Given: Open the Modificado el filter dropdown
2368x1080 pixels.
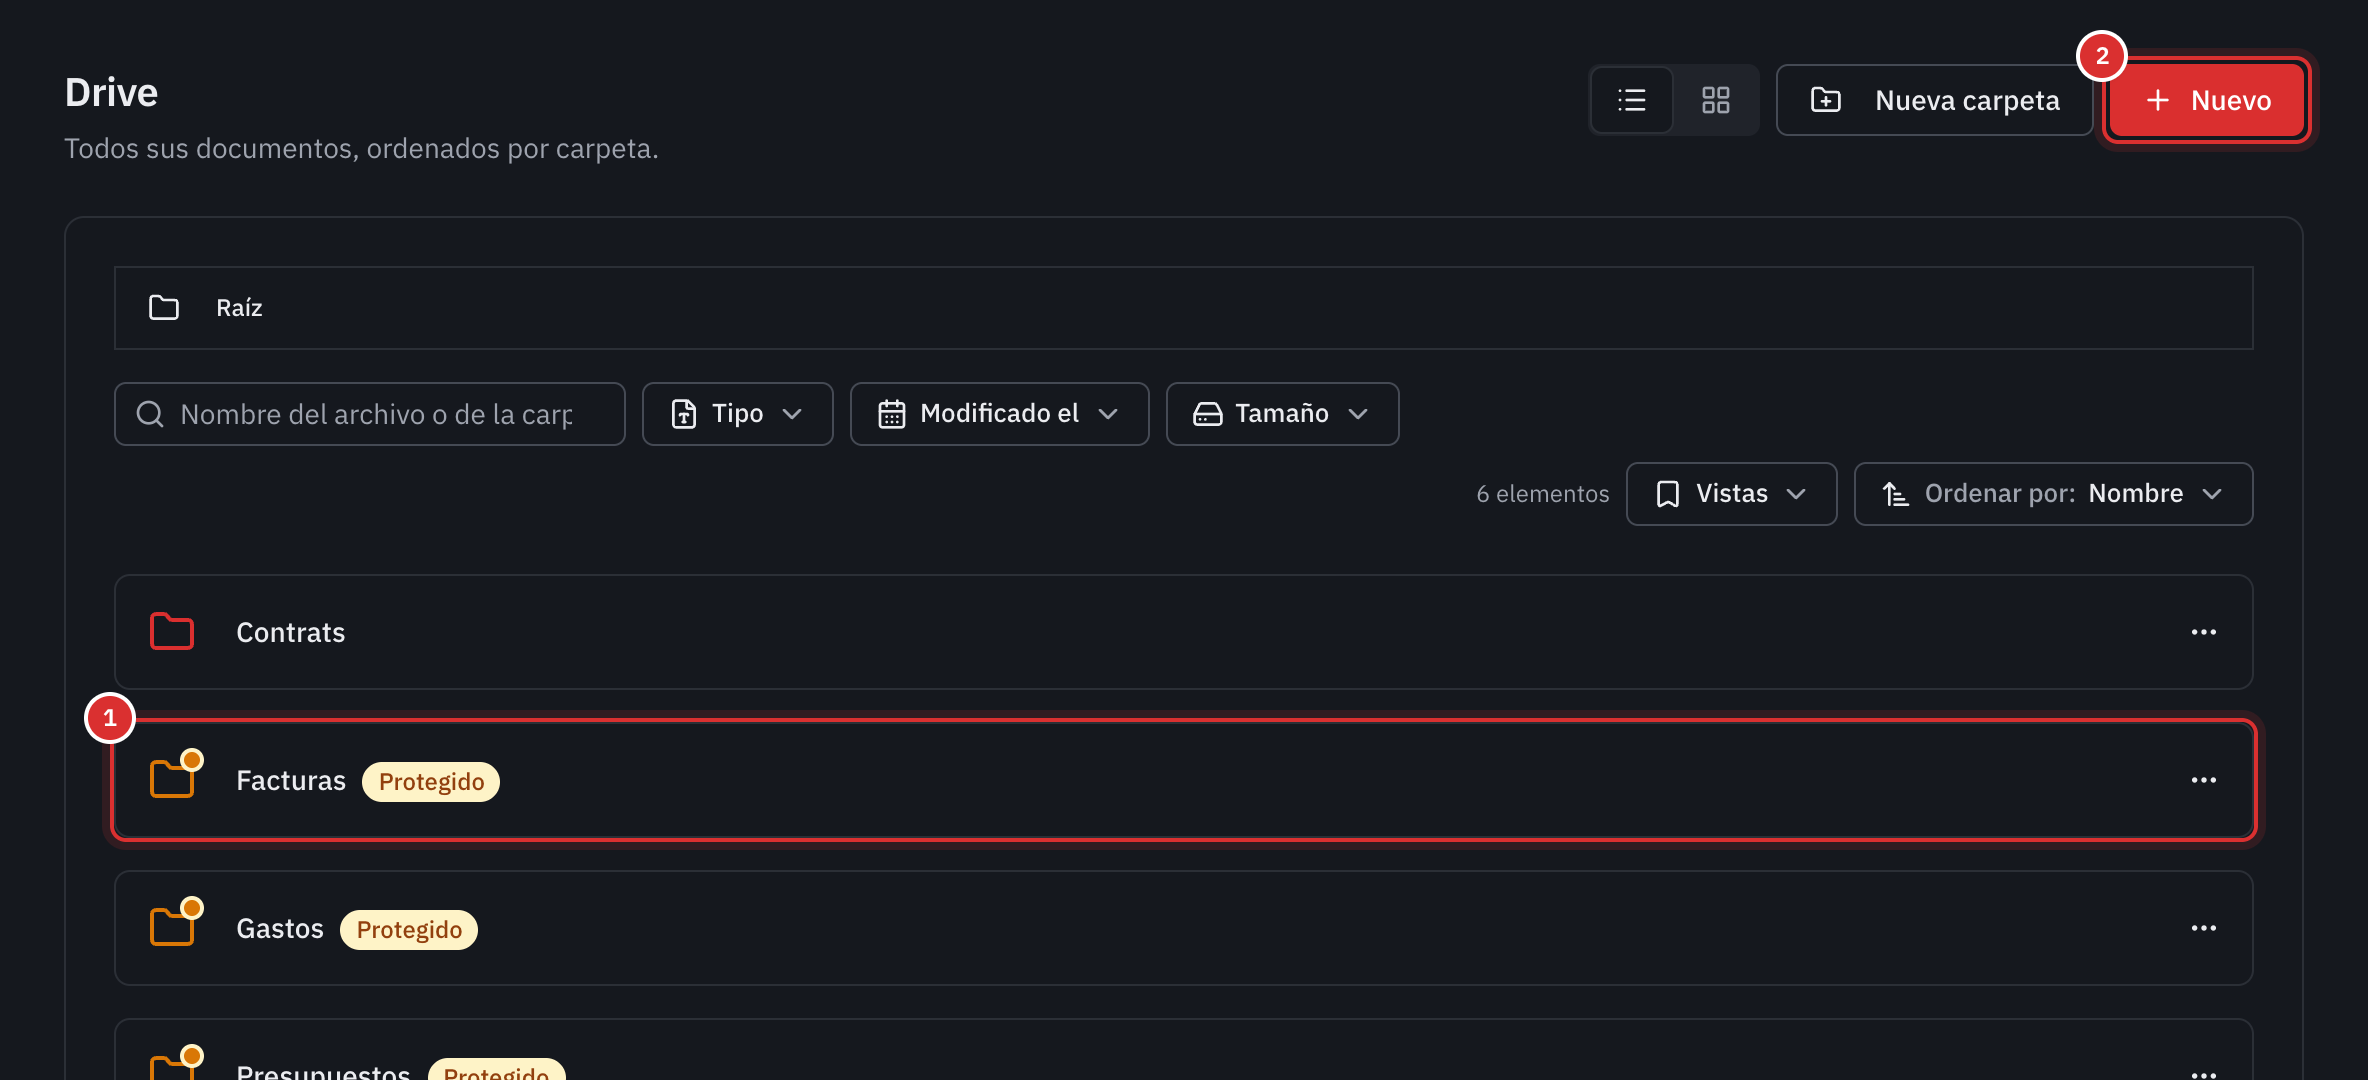Looking at the screenshot, I should (x=1000, y=414).
